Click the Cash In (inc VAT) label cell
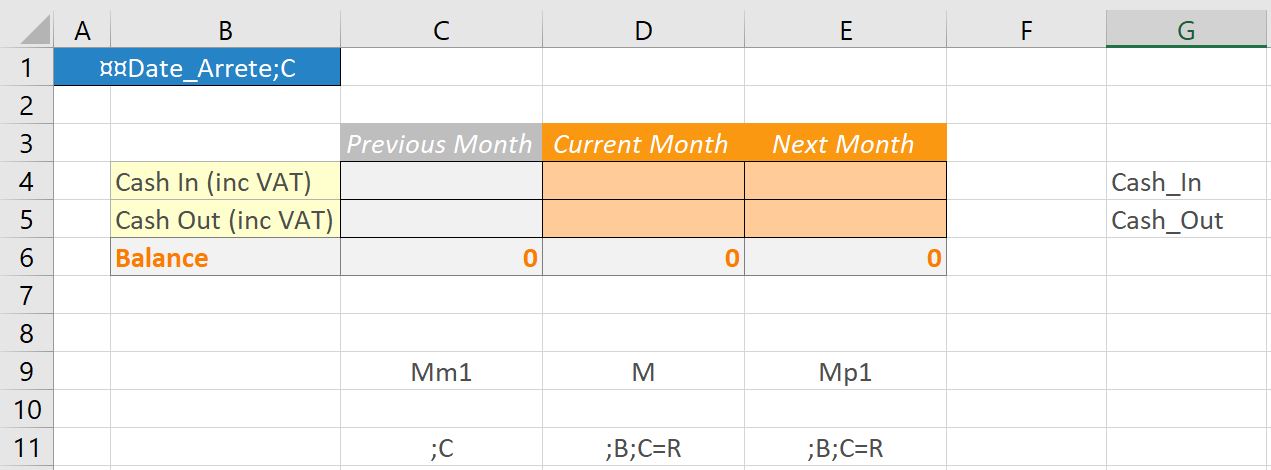Screen dimensions: 1271x470 [226, 181]
